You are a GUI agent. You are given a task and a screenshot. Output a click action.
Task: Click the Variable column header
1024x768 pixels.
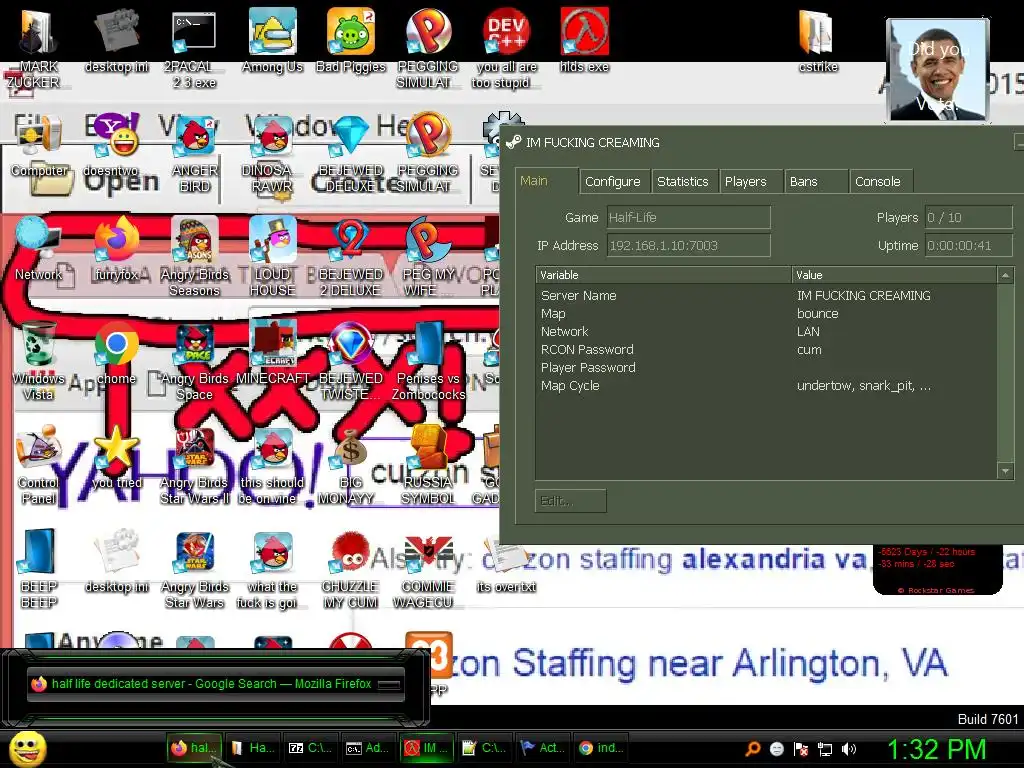click(x=663, y=275)
